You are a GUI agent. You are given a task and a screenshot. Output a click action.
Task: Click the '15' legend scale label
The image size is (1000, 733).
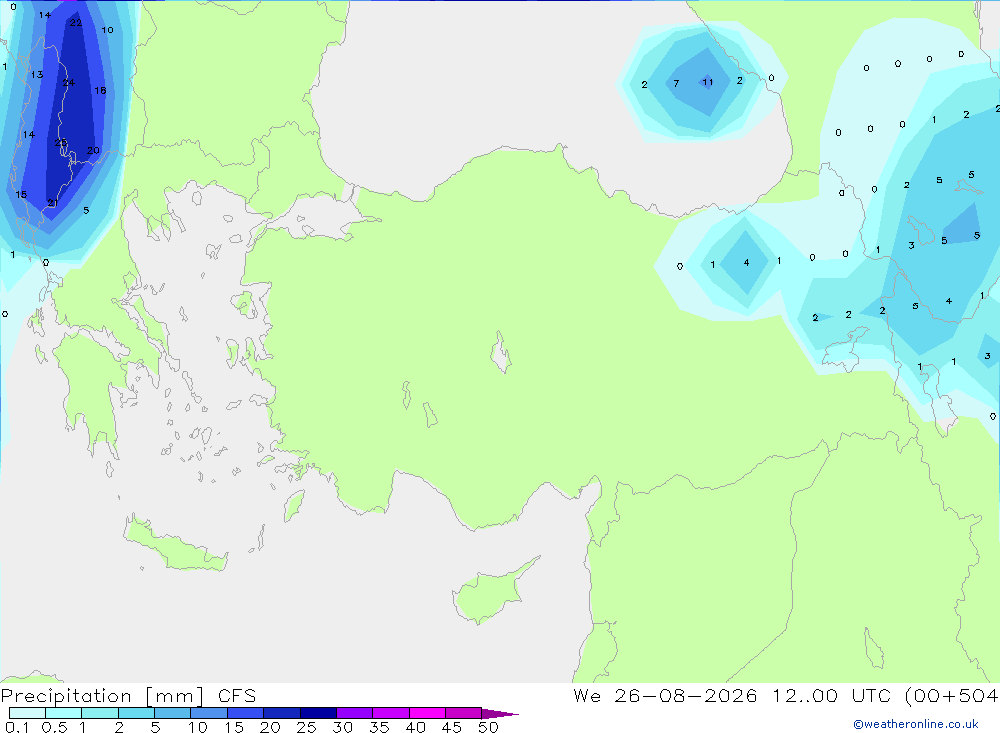coord(234,727)
